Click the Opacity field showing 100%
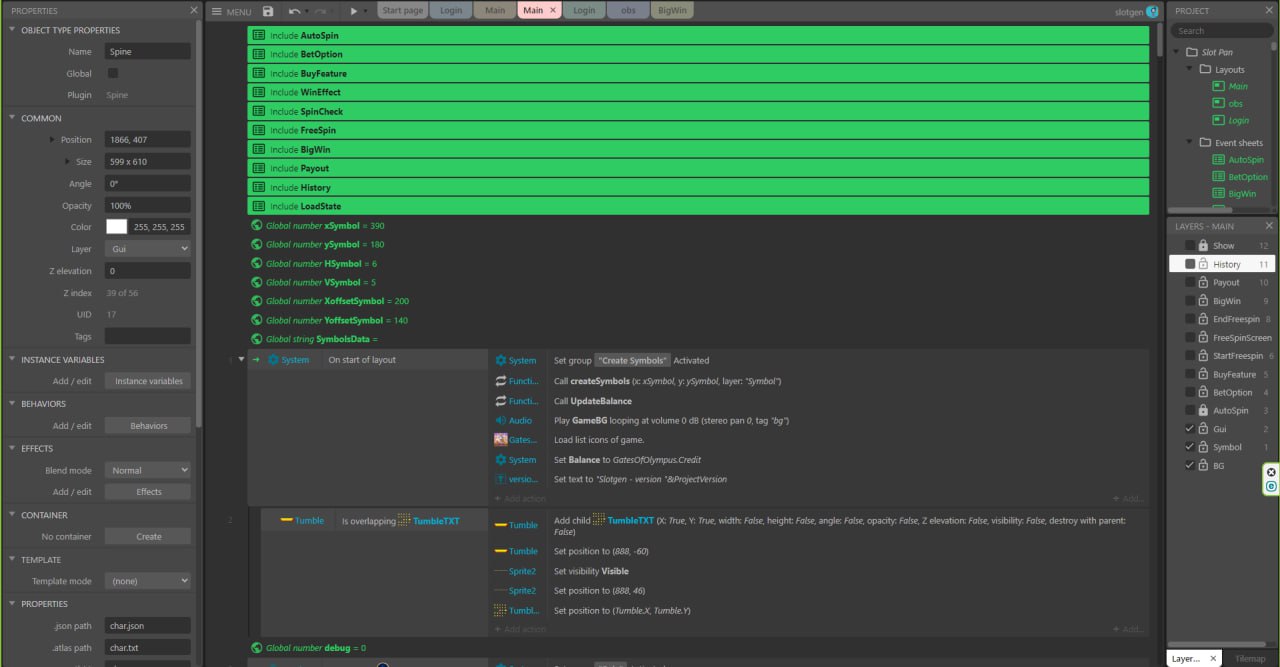1280x667 pixels. point(148,205)
